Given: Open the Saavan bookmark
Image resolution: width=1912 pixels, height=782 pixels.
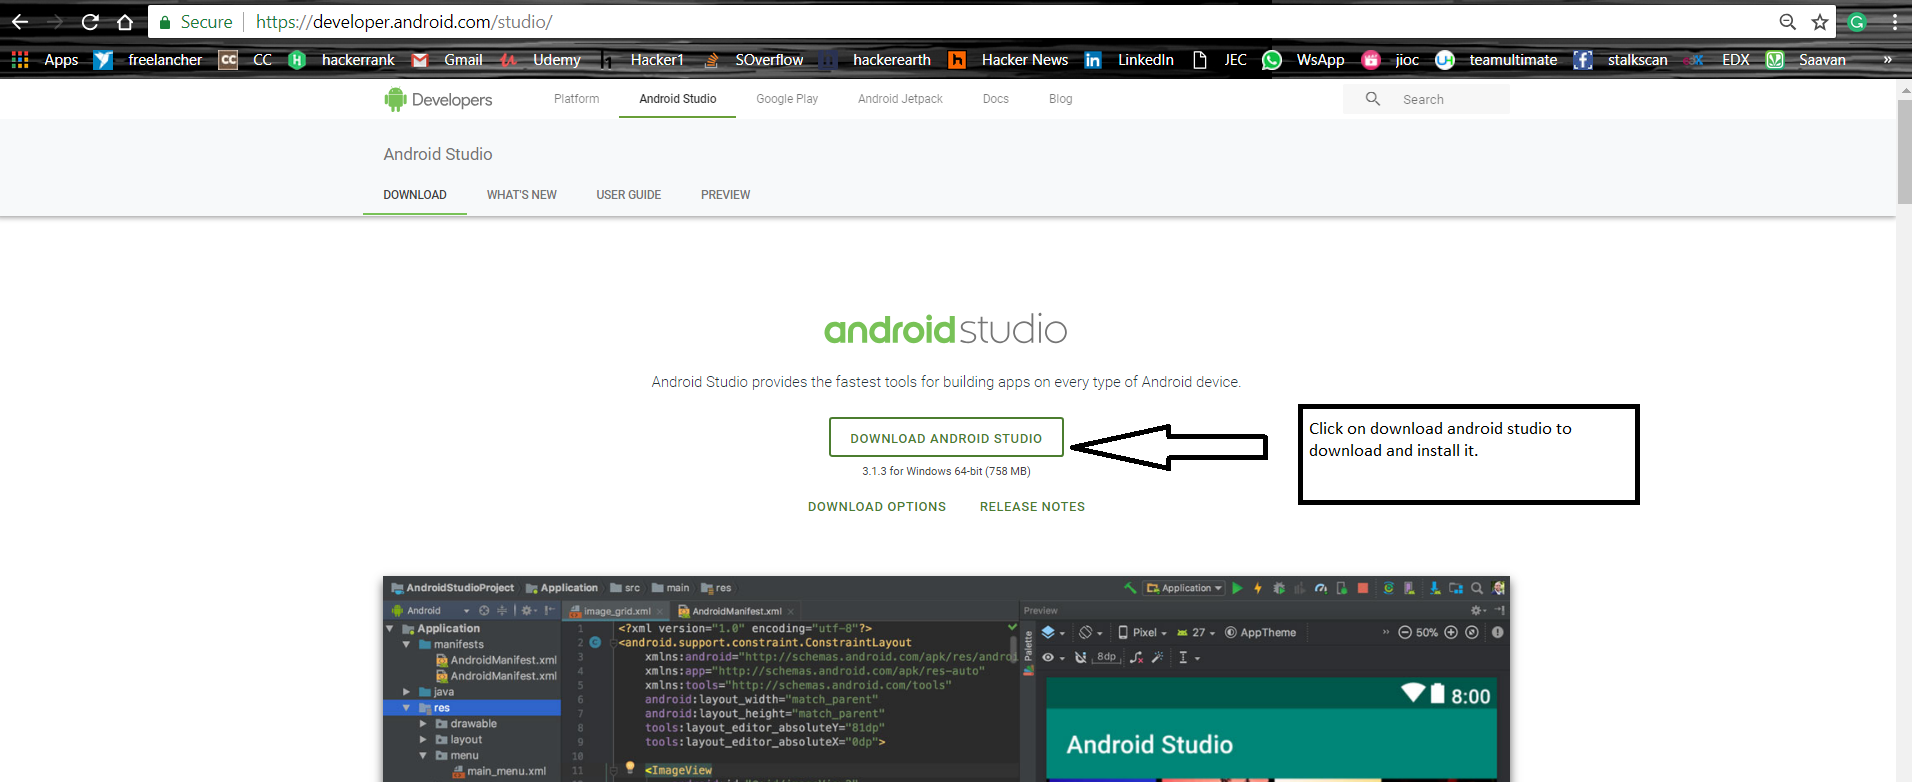Looking at the screenshot, I should 1806,60.
